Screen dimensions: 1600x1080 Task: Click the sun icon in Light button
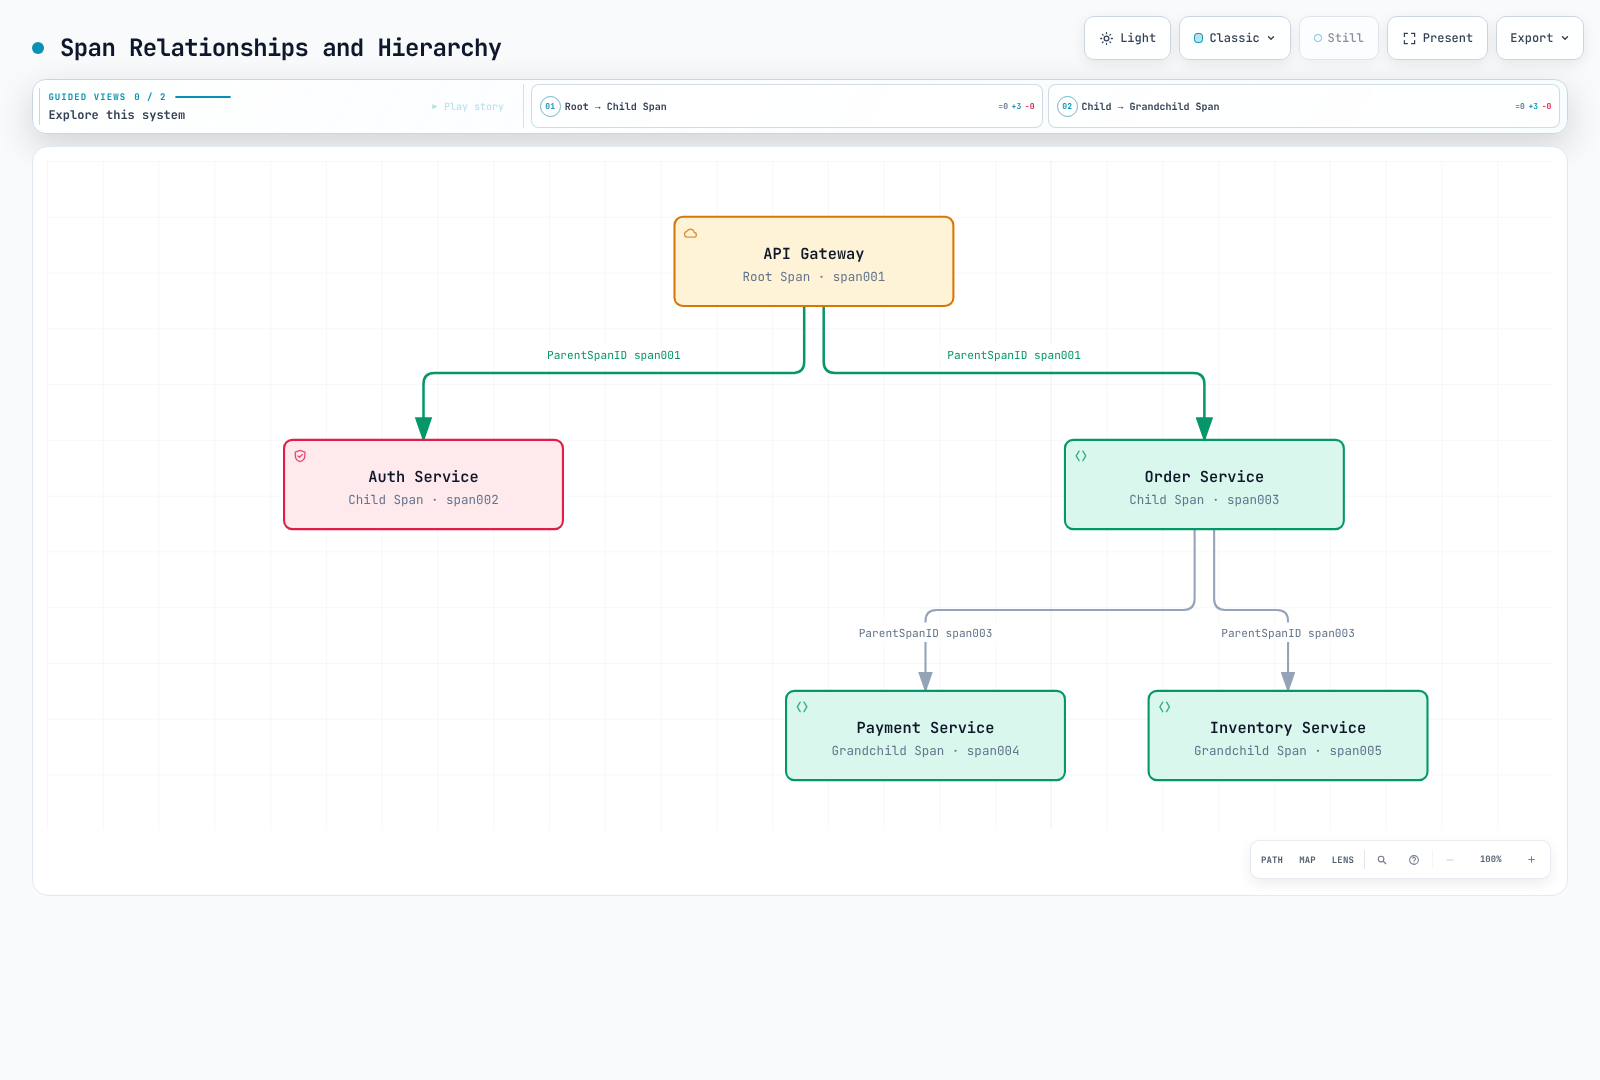click(1106, 39)
